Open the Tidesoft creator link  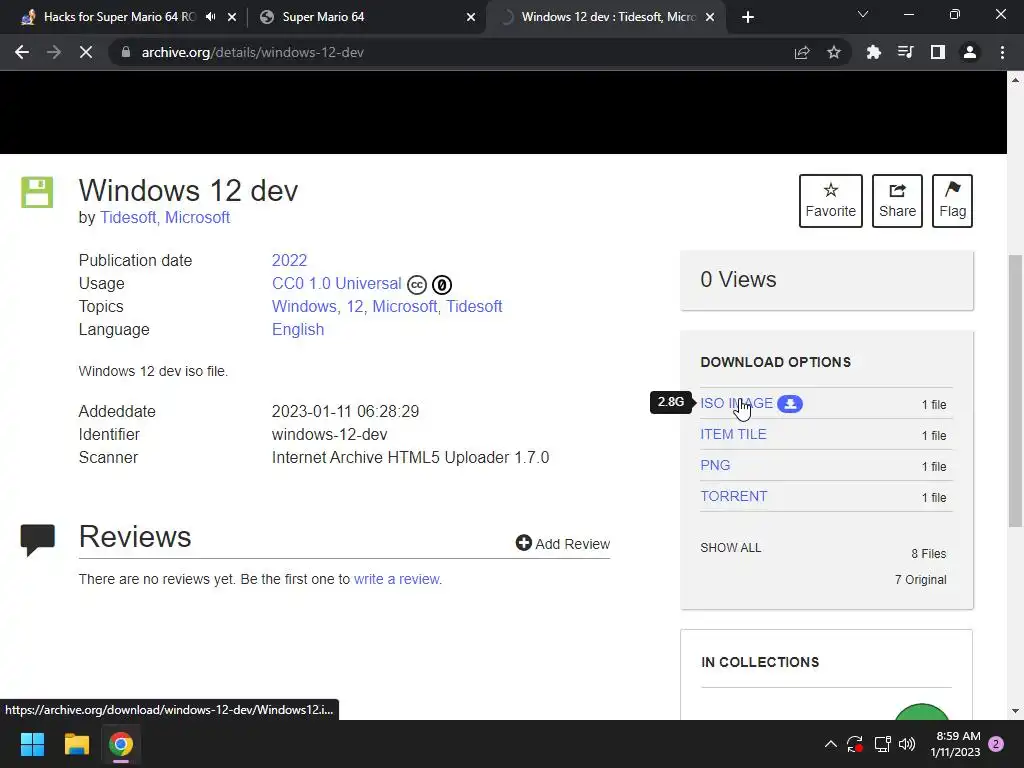pyautogui.click(x=127, y=217)
